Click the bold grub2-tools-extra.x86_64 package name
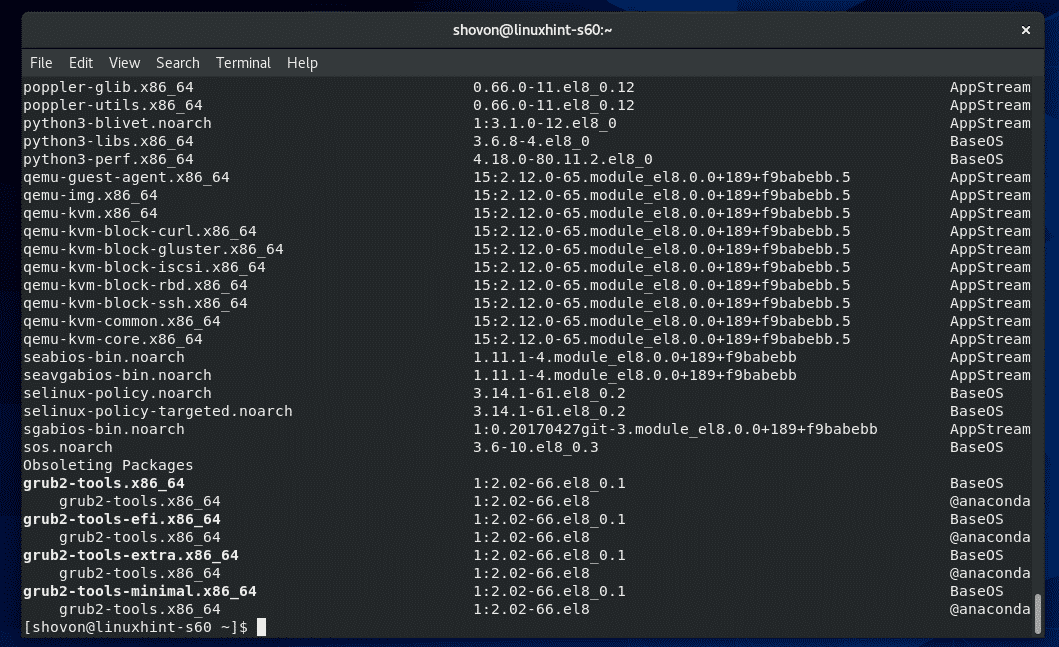The image size is (1059, 647). [x=130, y=555]
